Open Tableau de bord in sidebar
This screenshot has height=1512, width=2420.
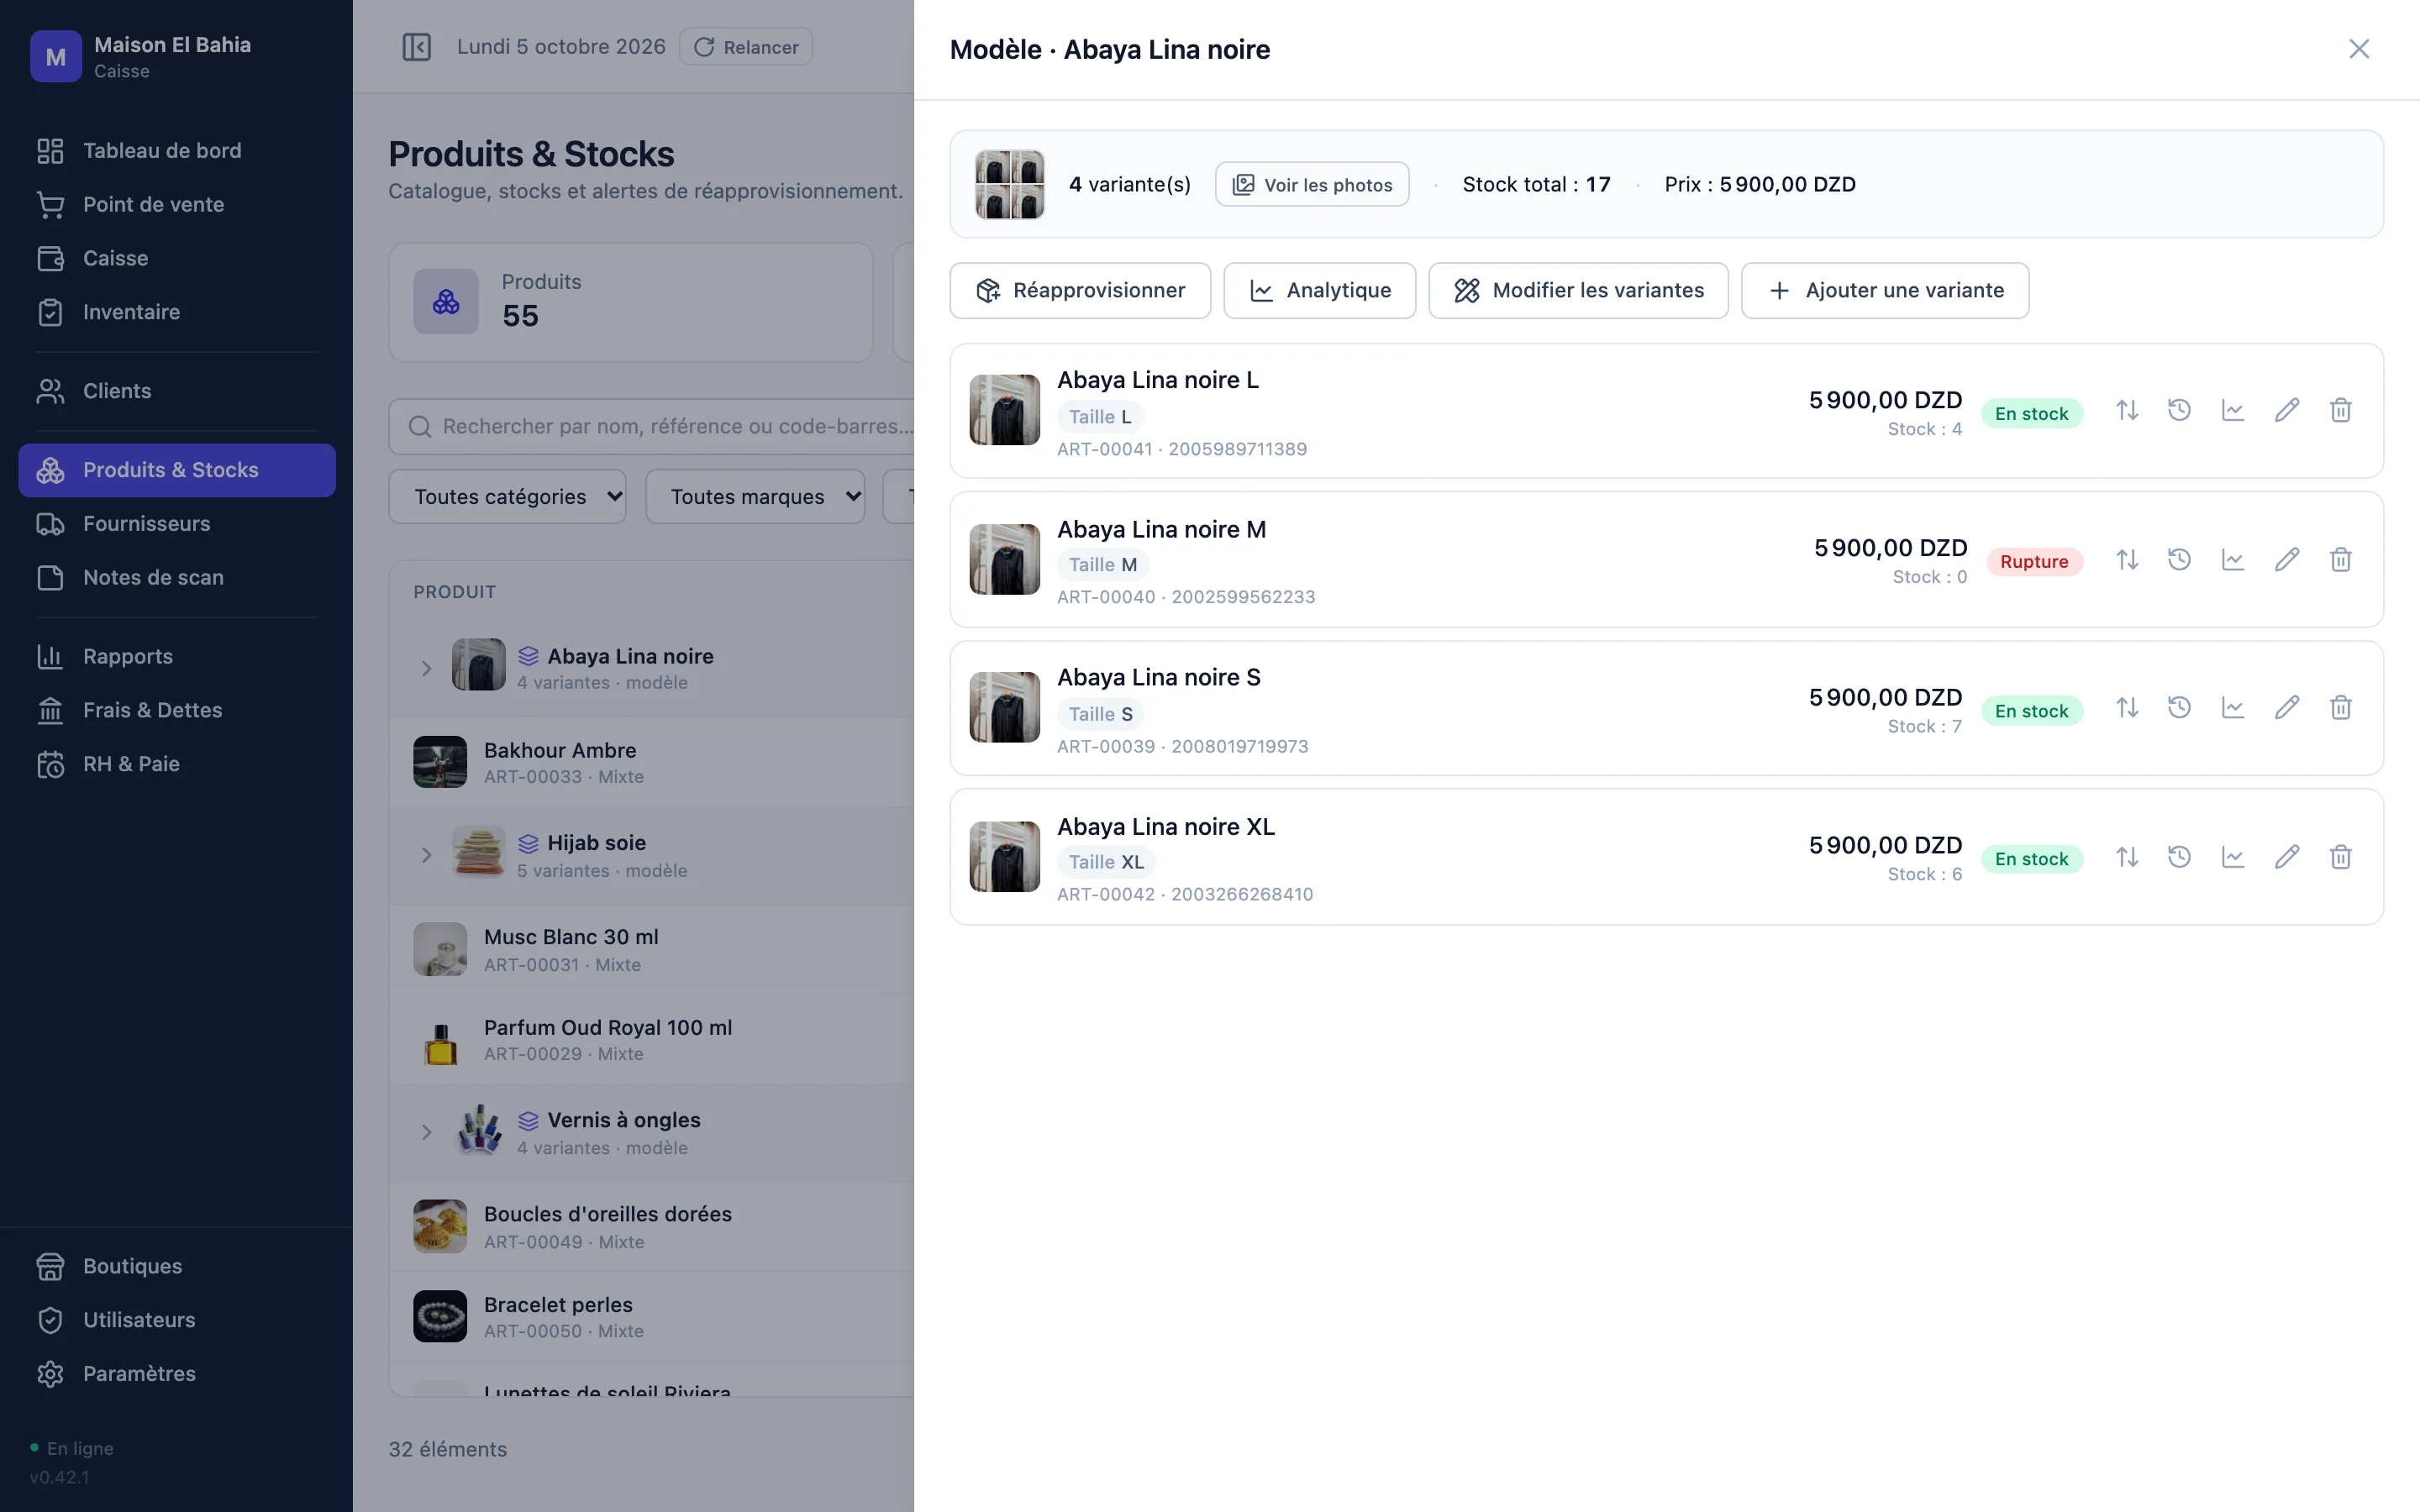177,151
